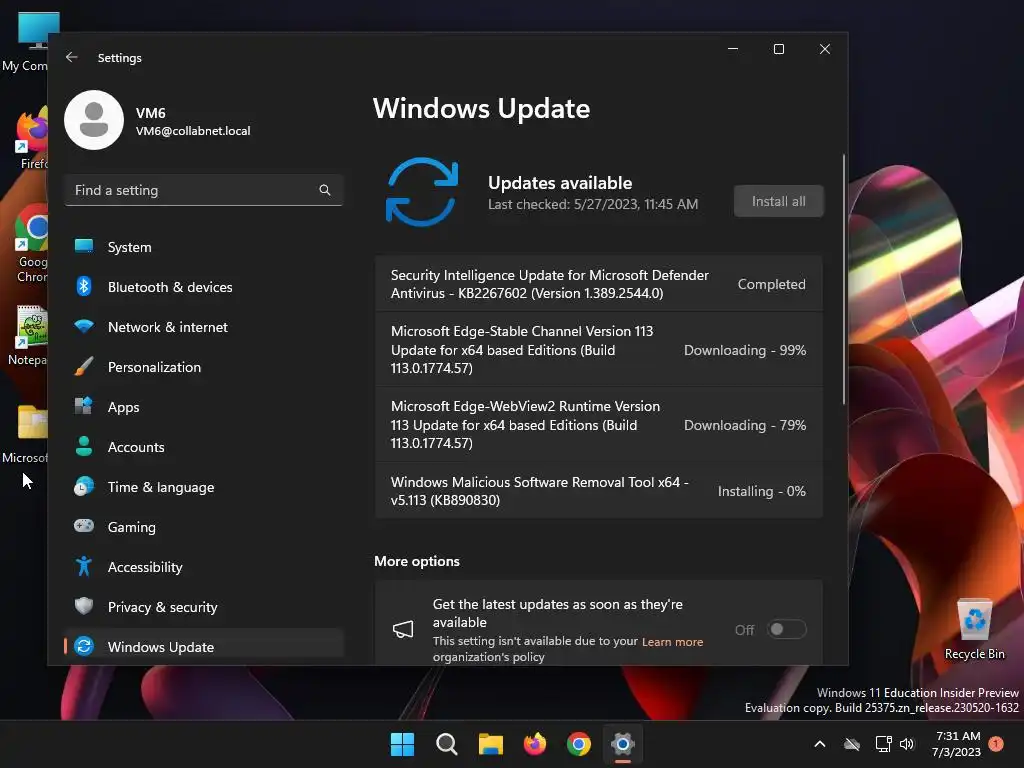Go to Network & internet settings

coord(204,327)
